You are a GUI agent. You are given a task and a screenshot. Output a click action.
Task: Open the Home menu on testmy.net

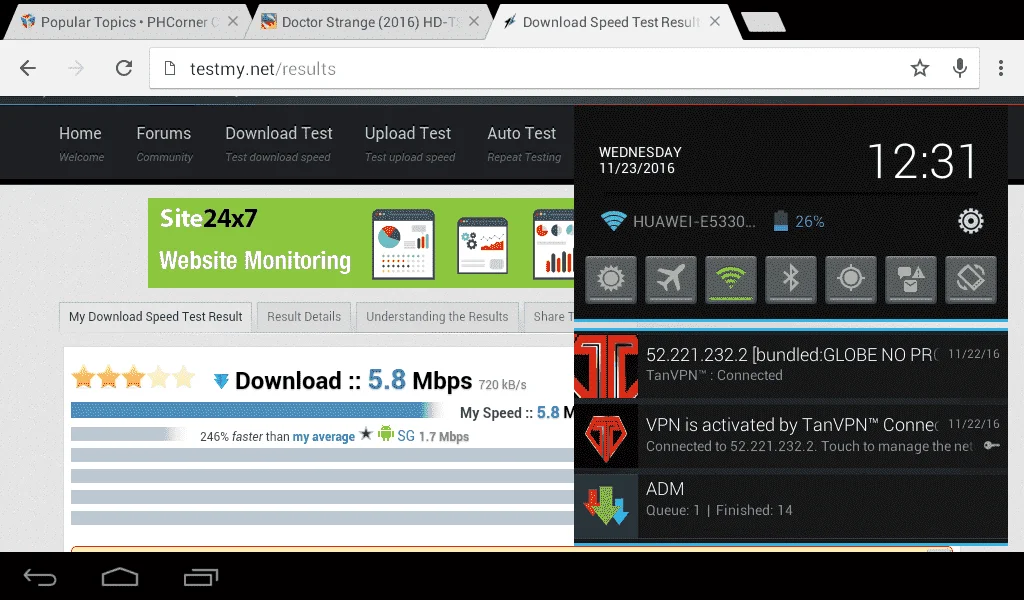tap(81, 144)
